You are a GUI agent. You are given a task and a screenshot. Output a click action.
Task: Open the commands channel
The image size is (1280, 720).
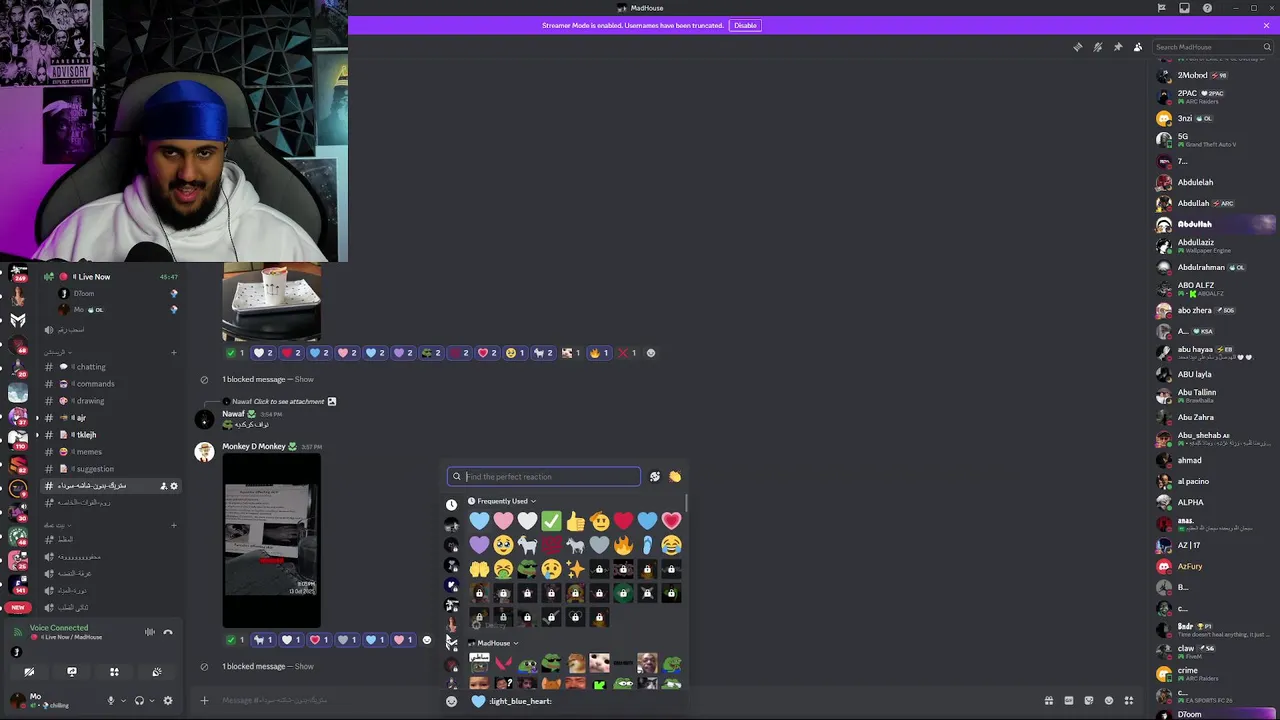(x=109, y=384)
